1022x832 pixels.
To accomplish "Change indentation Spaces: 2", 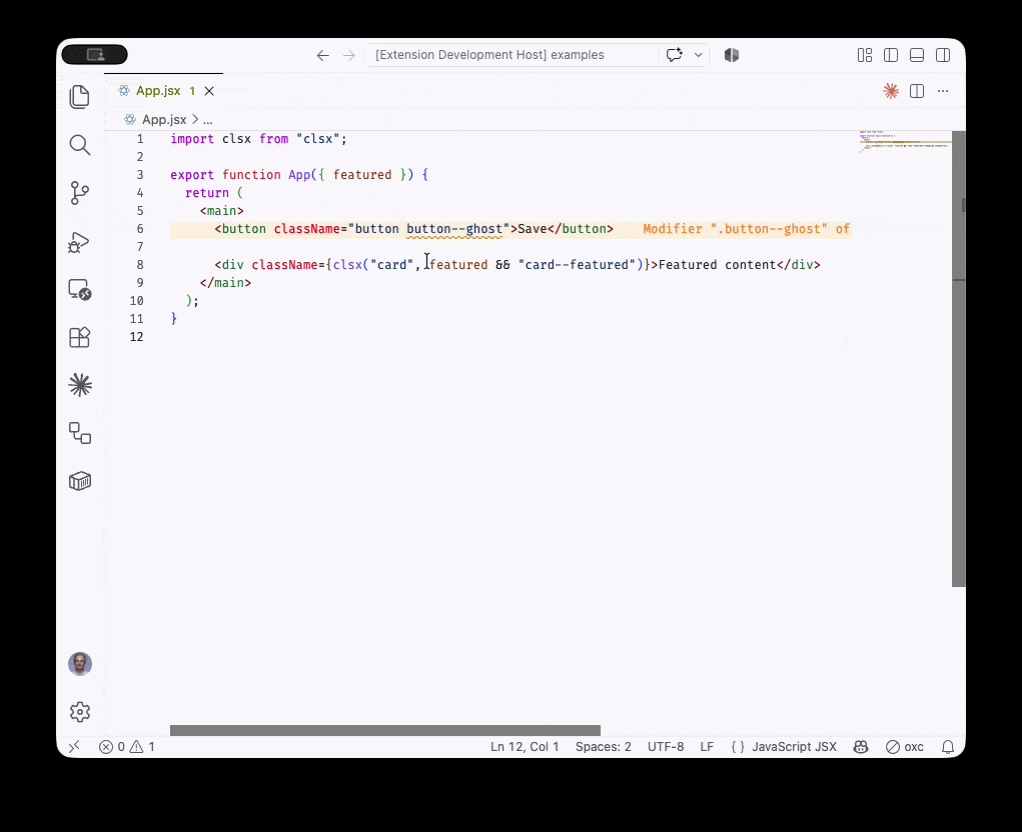I will pyautogui.click(x=603, y=747).
